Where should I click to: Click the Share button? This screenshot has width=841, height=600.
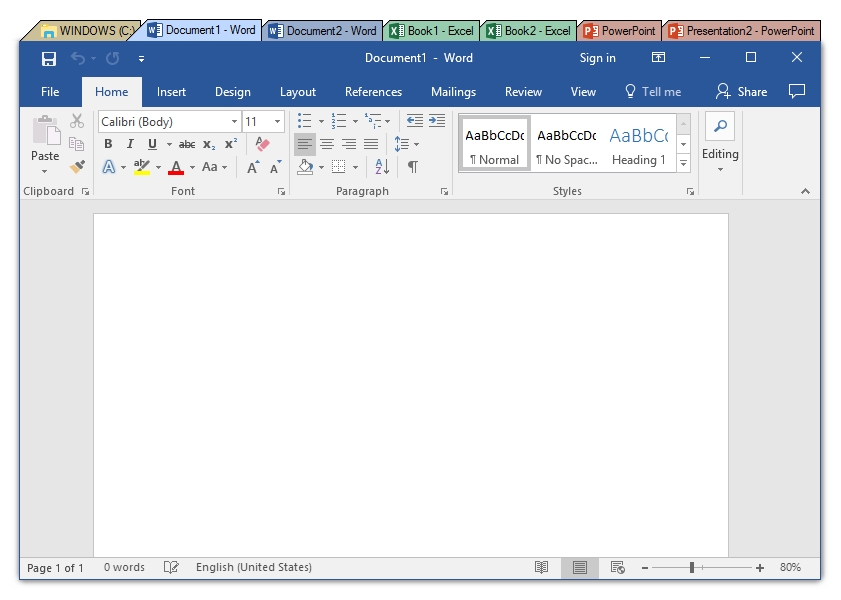742,92
